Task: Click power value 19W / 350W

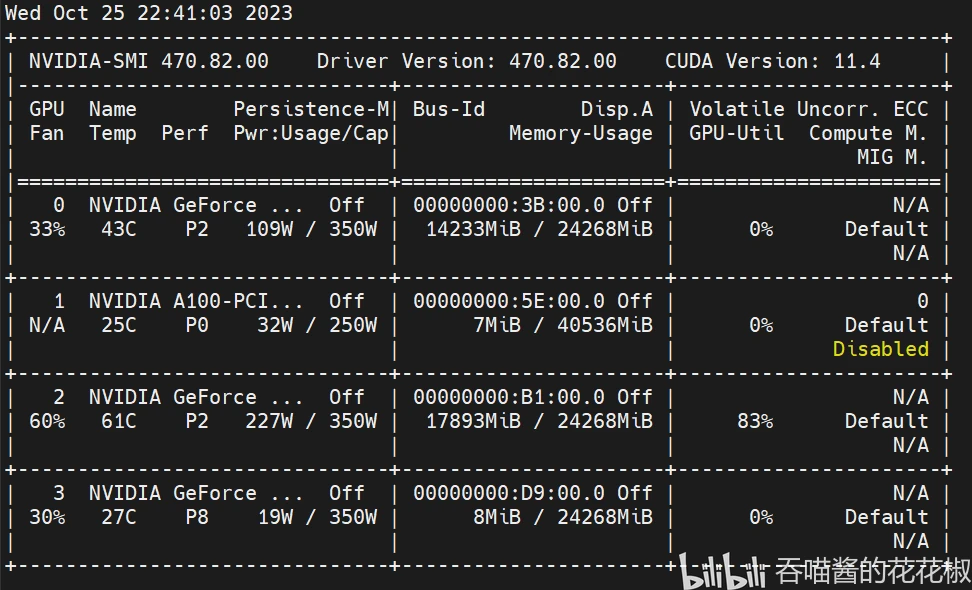Action: pos(317,517)
